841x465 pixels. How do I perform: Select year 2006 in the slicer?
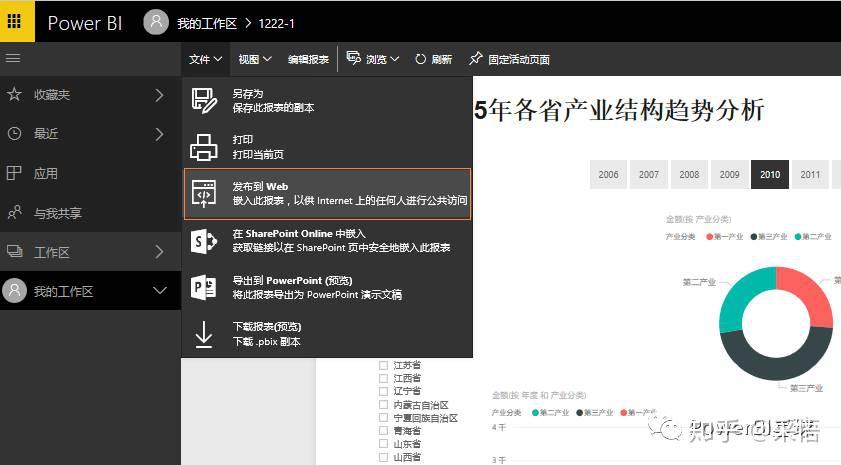click(x=608, y=174)
